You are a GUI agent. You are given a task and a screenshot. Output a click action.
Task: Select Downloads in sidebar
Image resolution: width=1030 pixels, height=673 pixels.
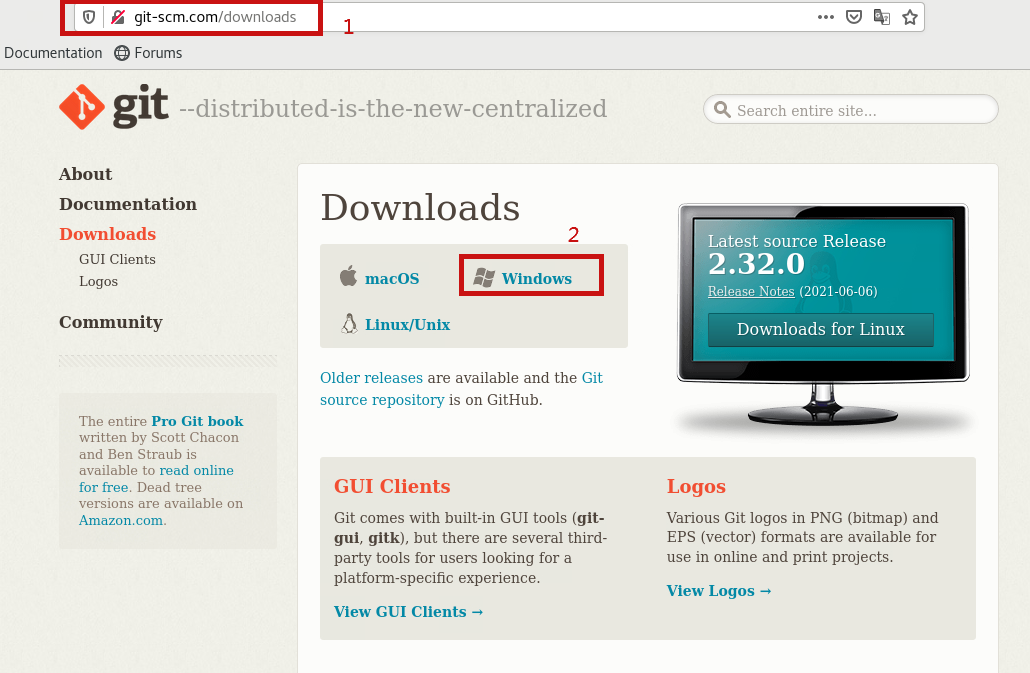pos(108,234)
